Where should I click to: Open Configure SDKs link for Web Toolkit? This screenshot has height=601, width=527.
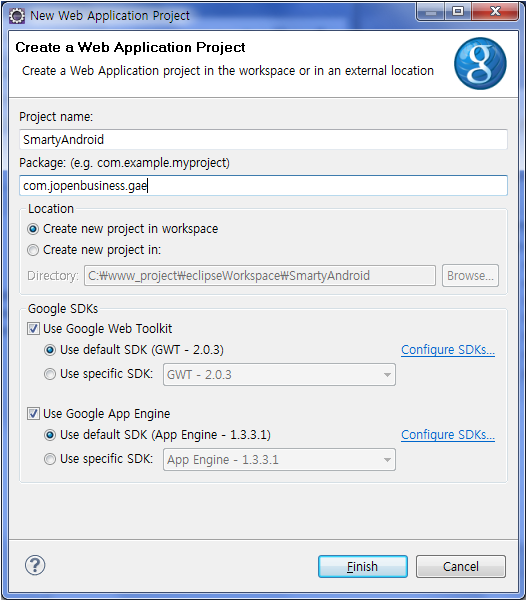tap(448, 350)
